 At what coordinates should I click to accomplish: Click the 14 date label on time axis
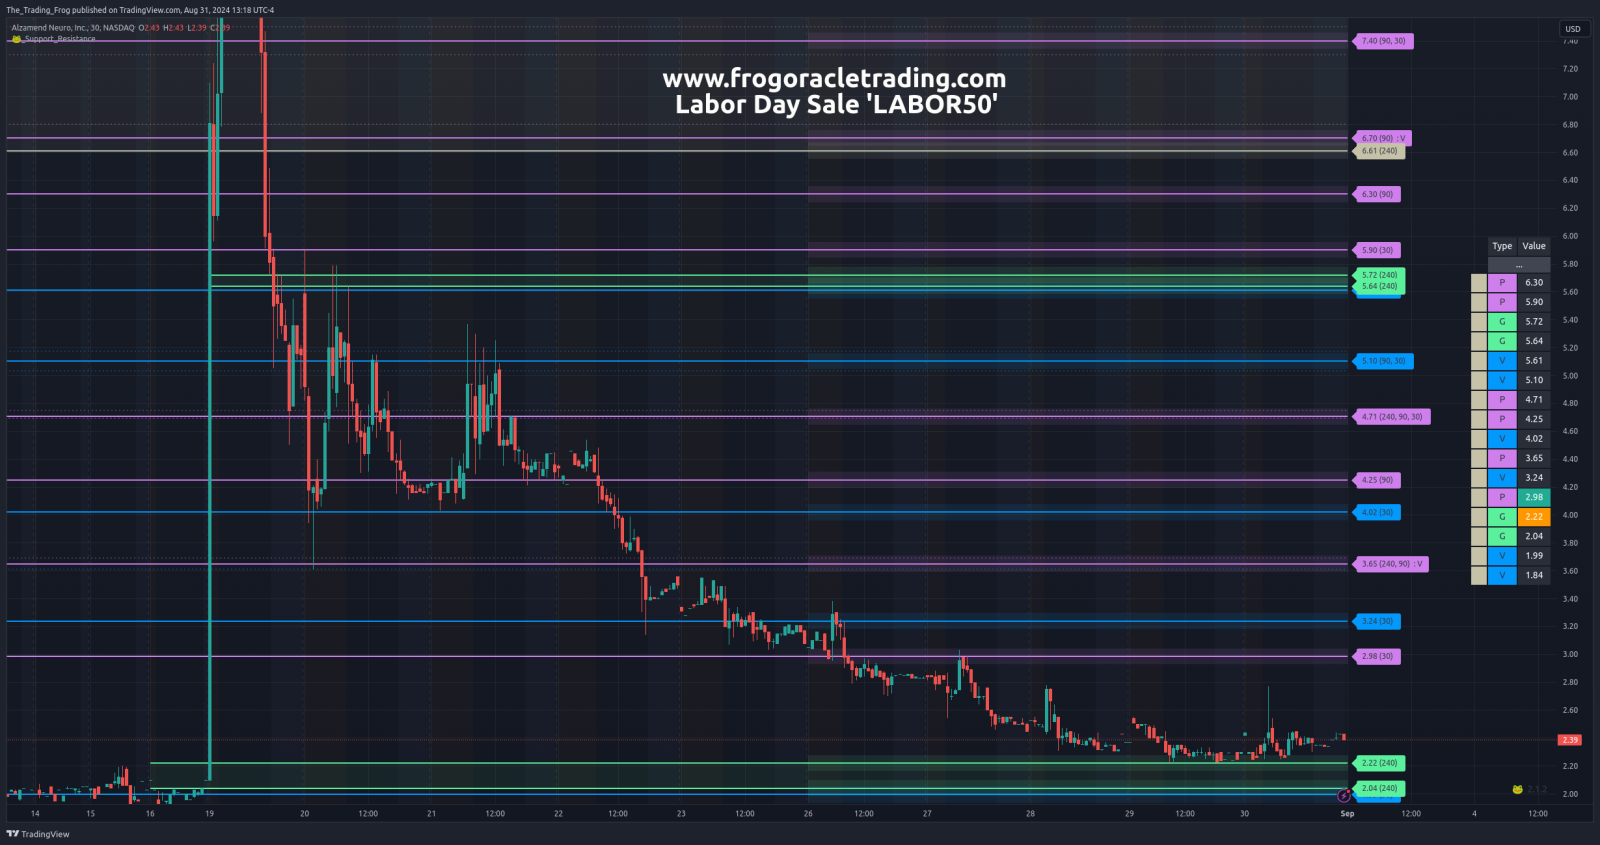(x=35, y=814)
